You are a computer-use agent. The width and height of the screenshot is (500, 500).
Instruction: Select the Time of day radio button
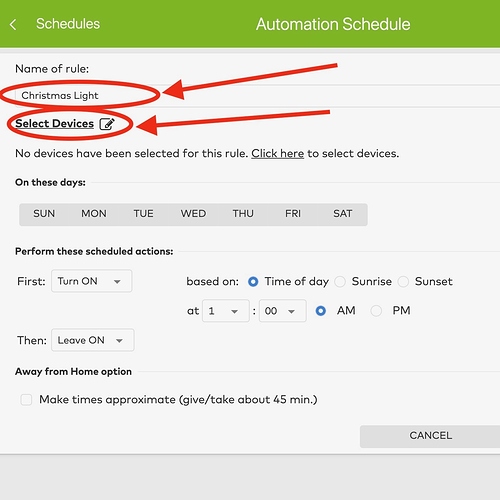(253, 282)
